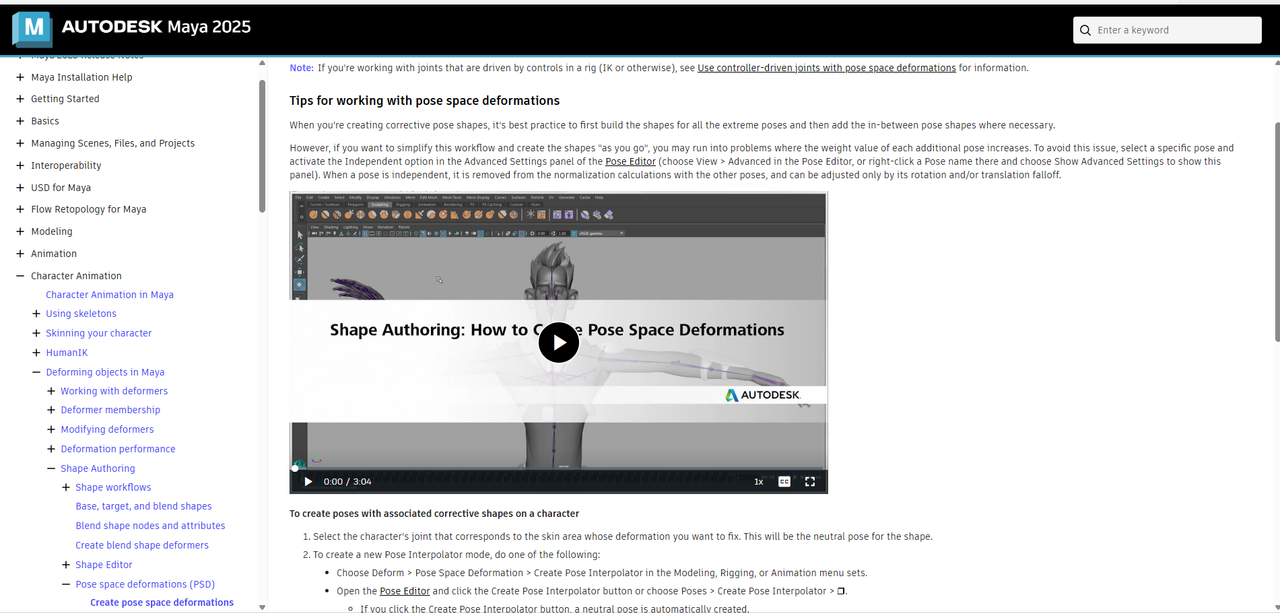Click the Shape Authoring label
This screenshot has height=613, width=1280.
click(x=98, y=468)
